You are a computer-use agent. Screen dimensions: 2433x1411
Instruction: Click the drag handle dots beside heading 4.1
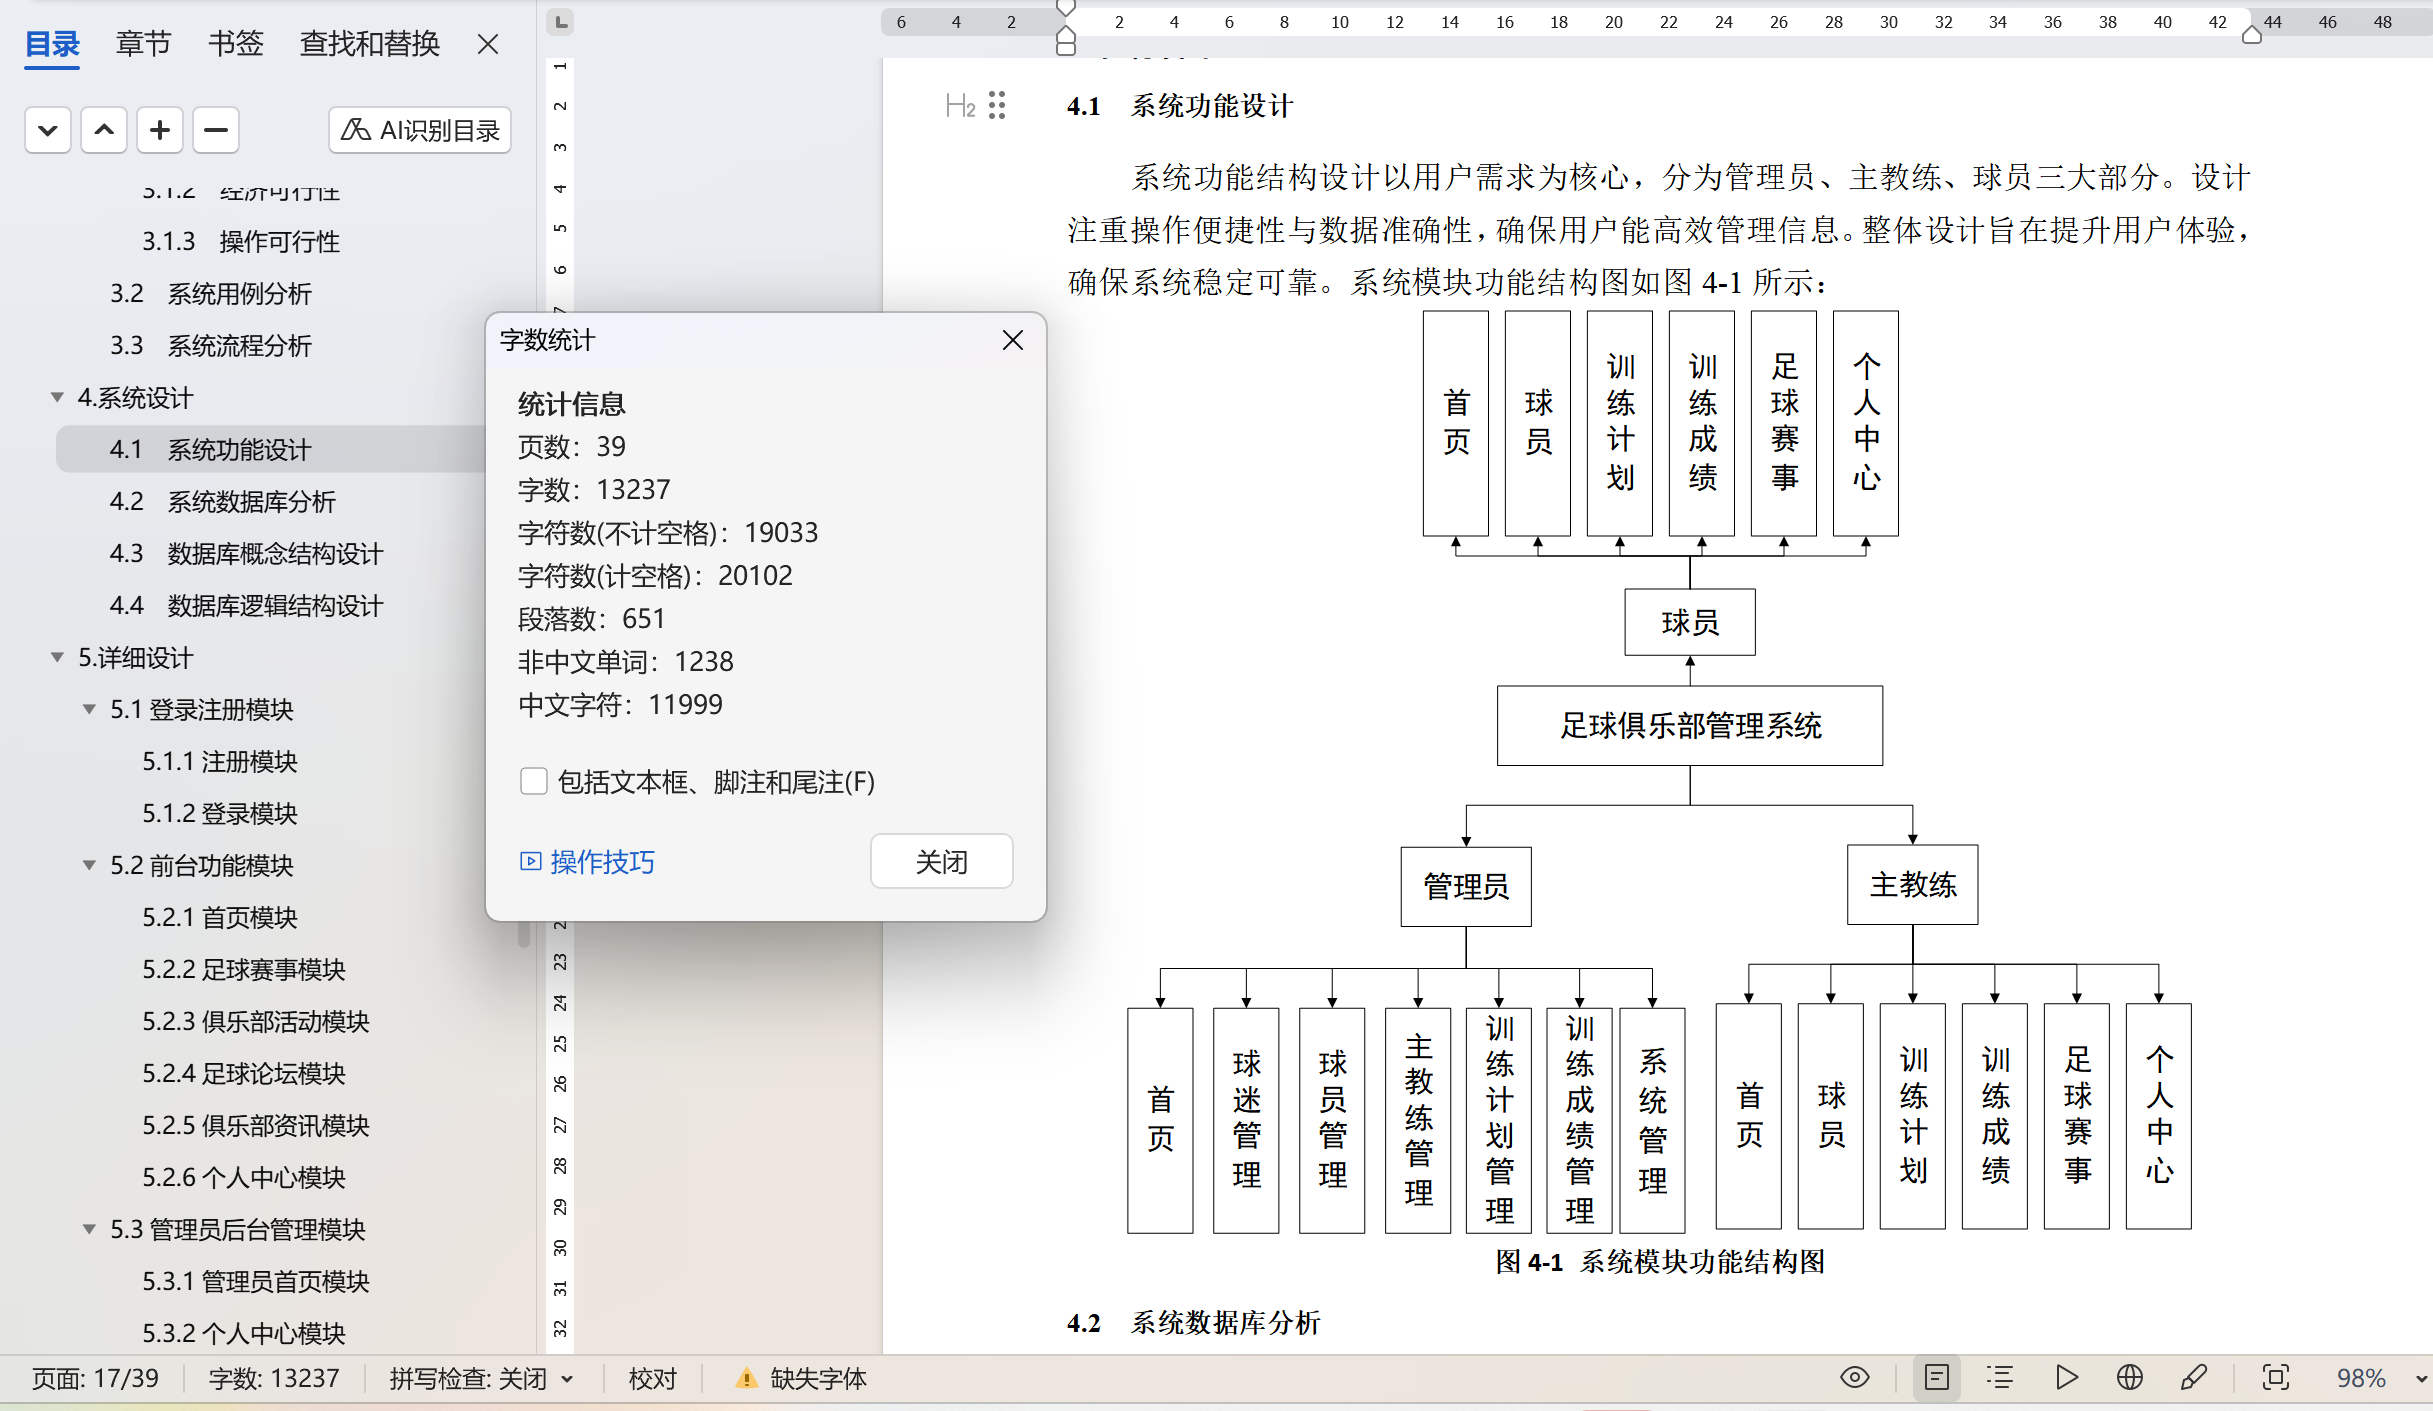[997, 105]
